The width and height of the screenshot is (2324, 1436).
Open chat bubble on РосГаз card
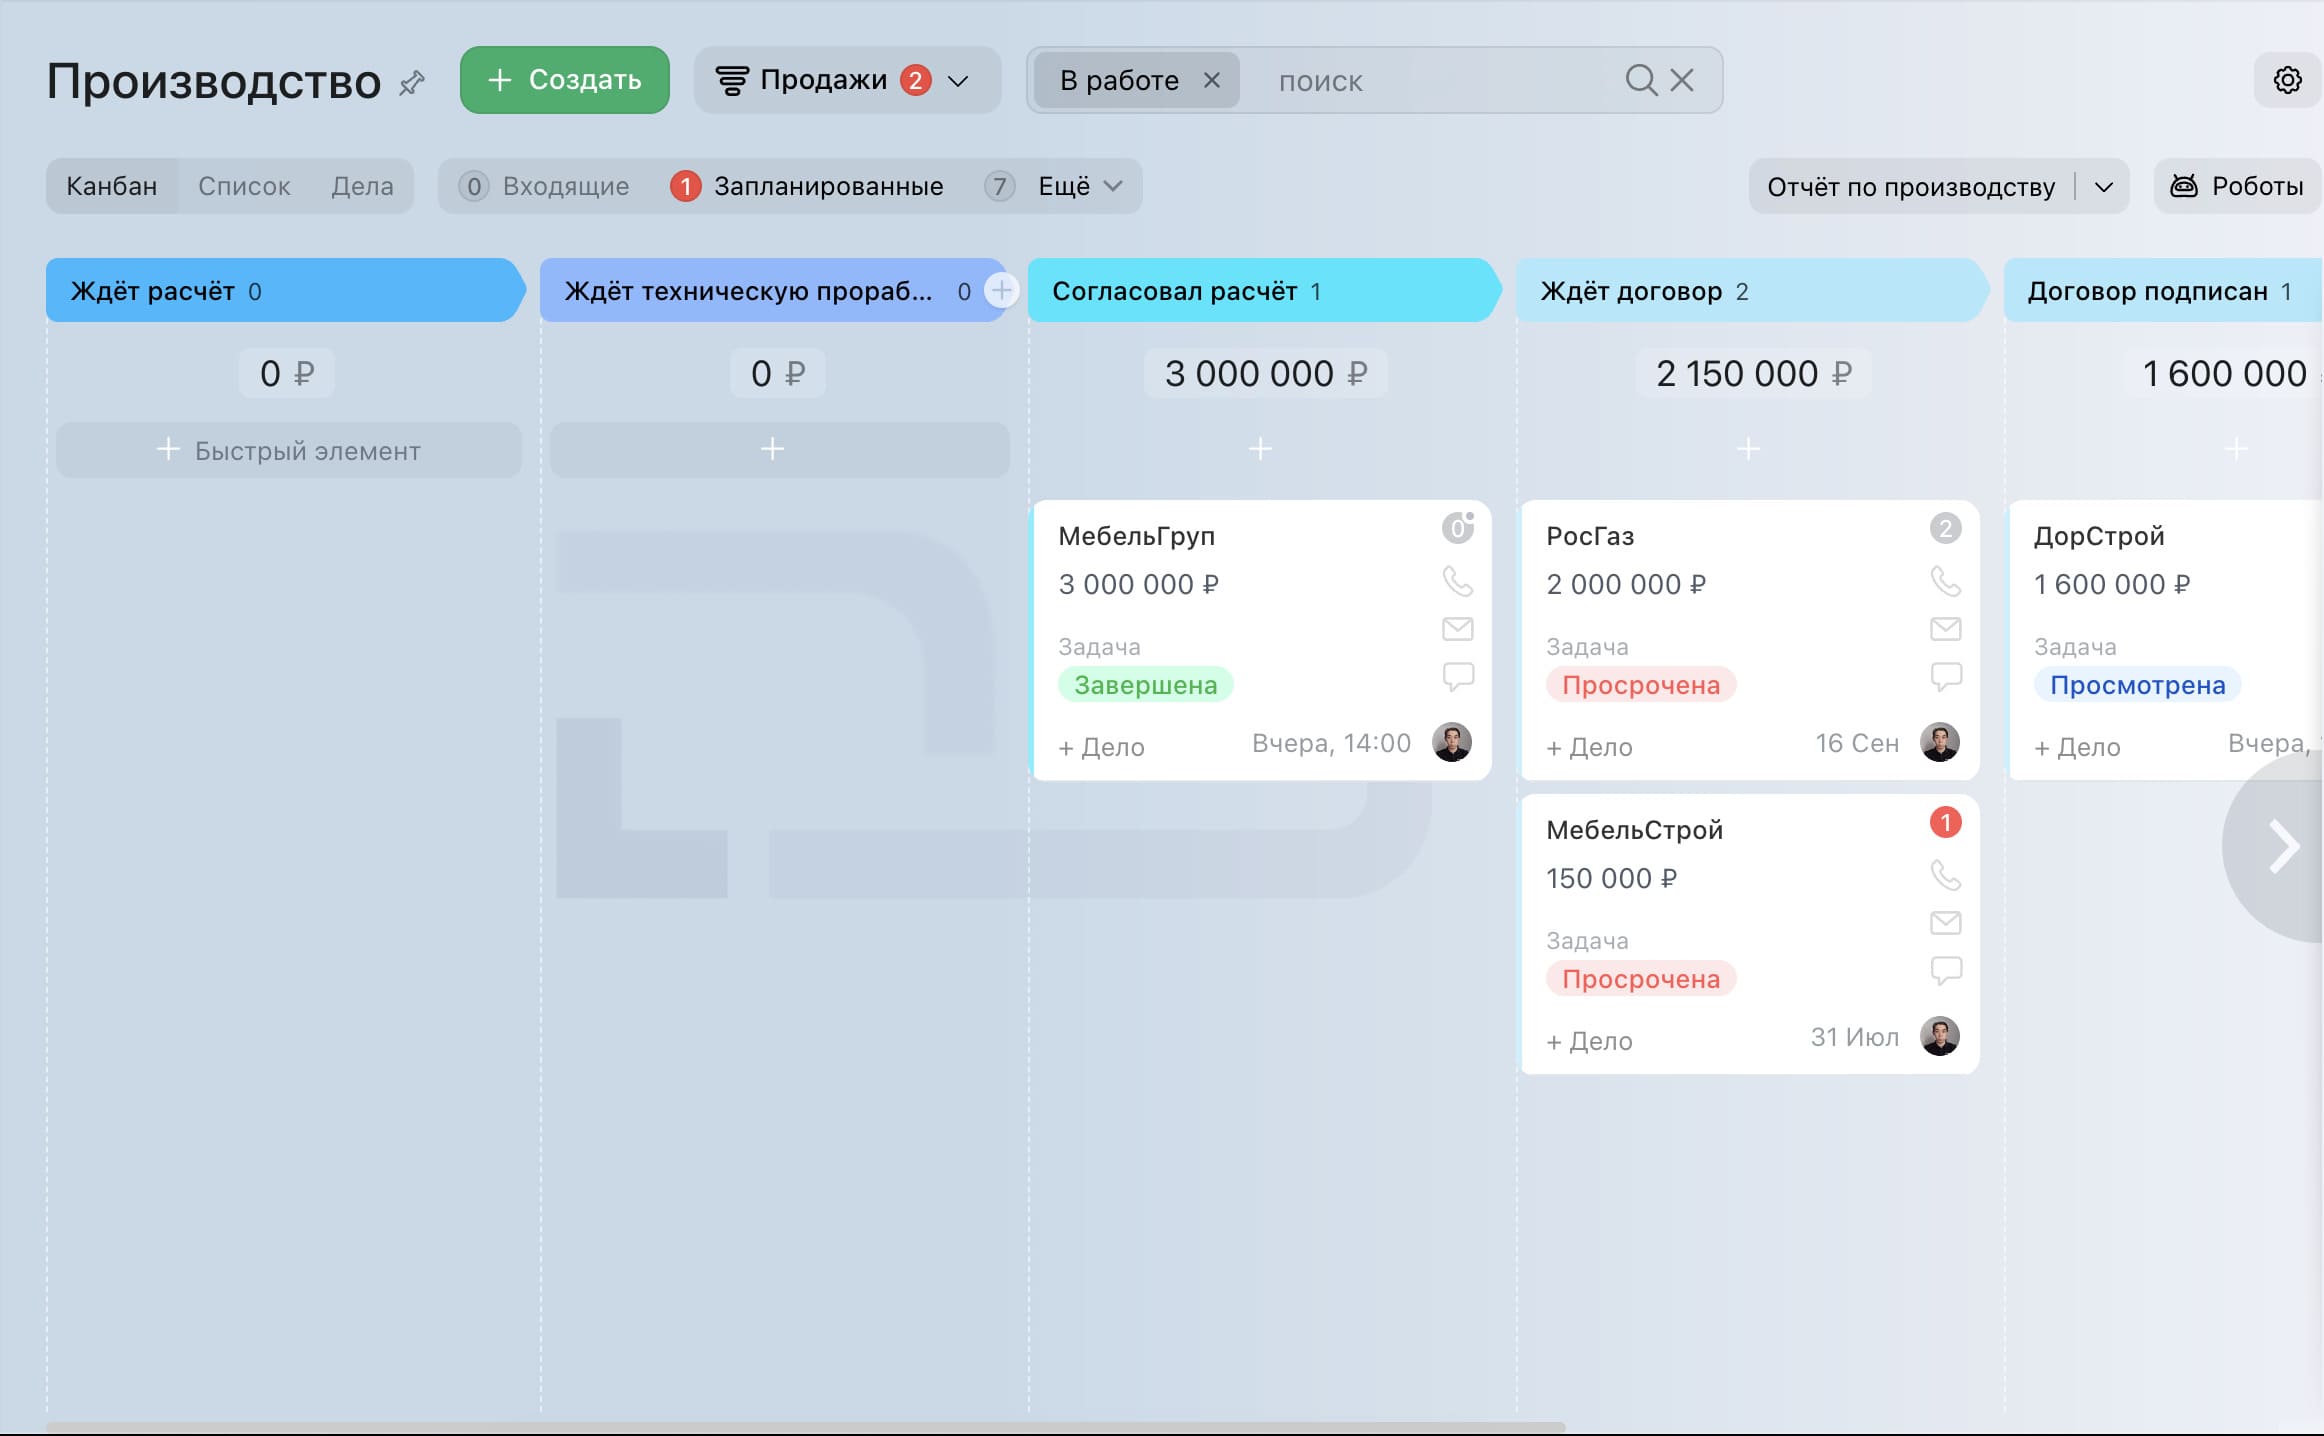[x=1945, y=677]
